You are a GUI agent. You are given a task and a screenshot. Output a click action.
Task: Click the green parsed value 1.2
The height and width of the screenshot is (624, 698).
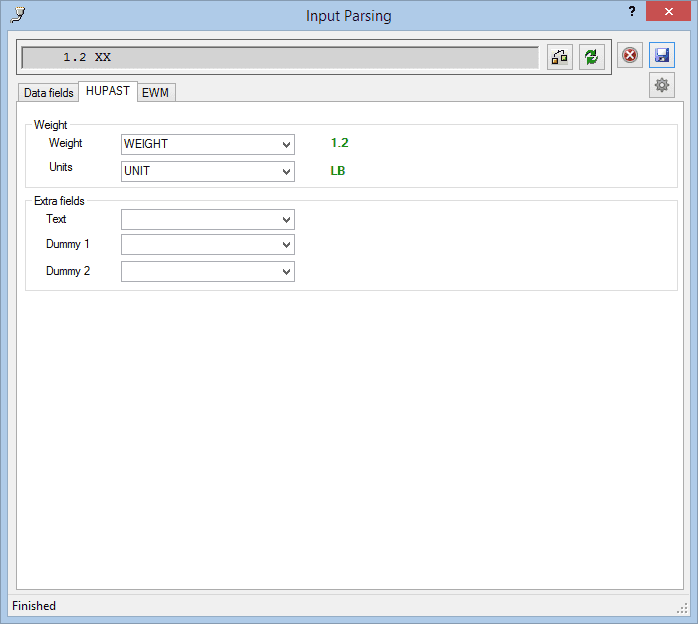[x=340, y=143]
